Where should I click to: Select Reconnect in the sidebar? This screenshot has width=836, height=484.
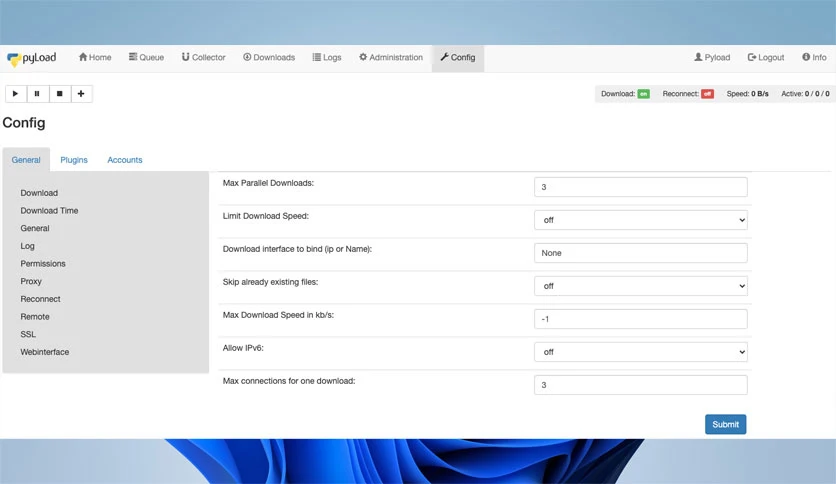point(40,299)
